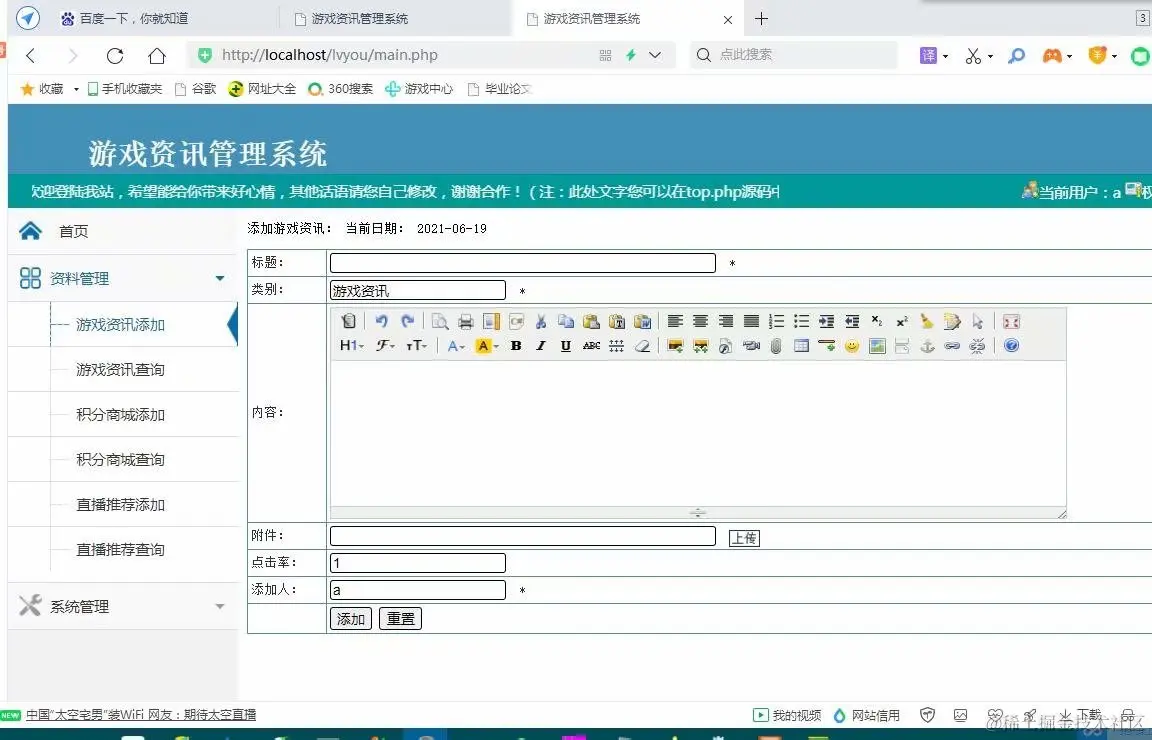Expand the 收藏 bookmarks dropdown arrow
The width and height of the screenshot is (1152, 740).
(x=76, y=89)
